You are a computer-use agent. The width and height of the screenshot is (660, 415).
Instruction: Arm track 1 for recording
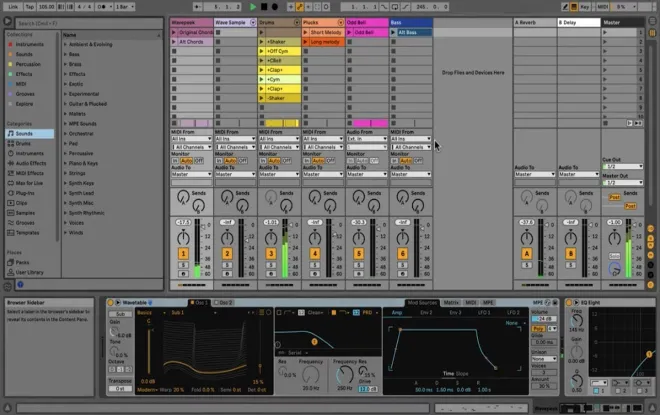tap(183, 274)
